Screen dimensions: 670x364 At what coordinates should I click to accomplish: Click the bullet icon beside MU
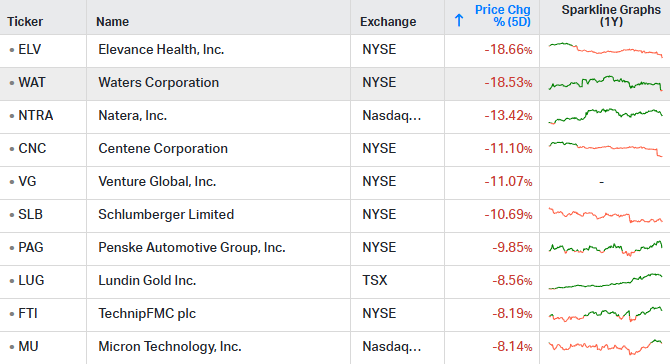coord(12,347)
